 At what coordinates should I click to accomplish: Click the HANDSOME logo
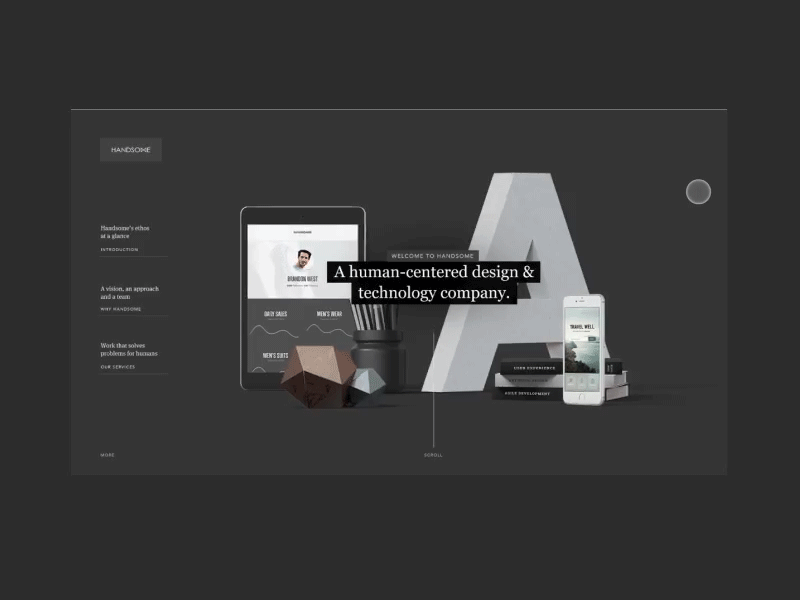pyautogui.click(x=130, y=149)
